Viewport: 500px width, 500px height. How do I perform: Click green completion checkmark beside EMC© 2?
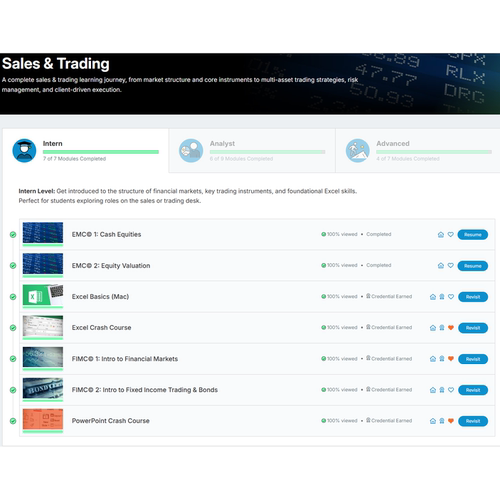pyautogui.click(x=13, y=266)
